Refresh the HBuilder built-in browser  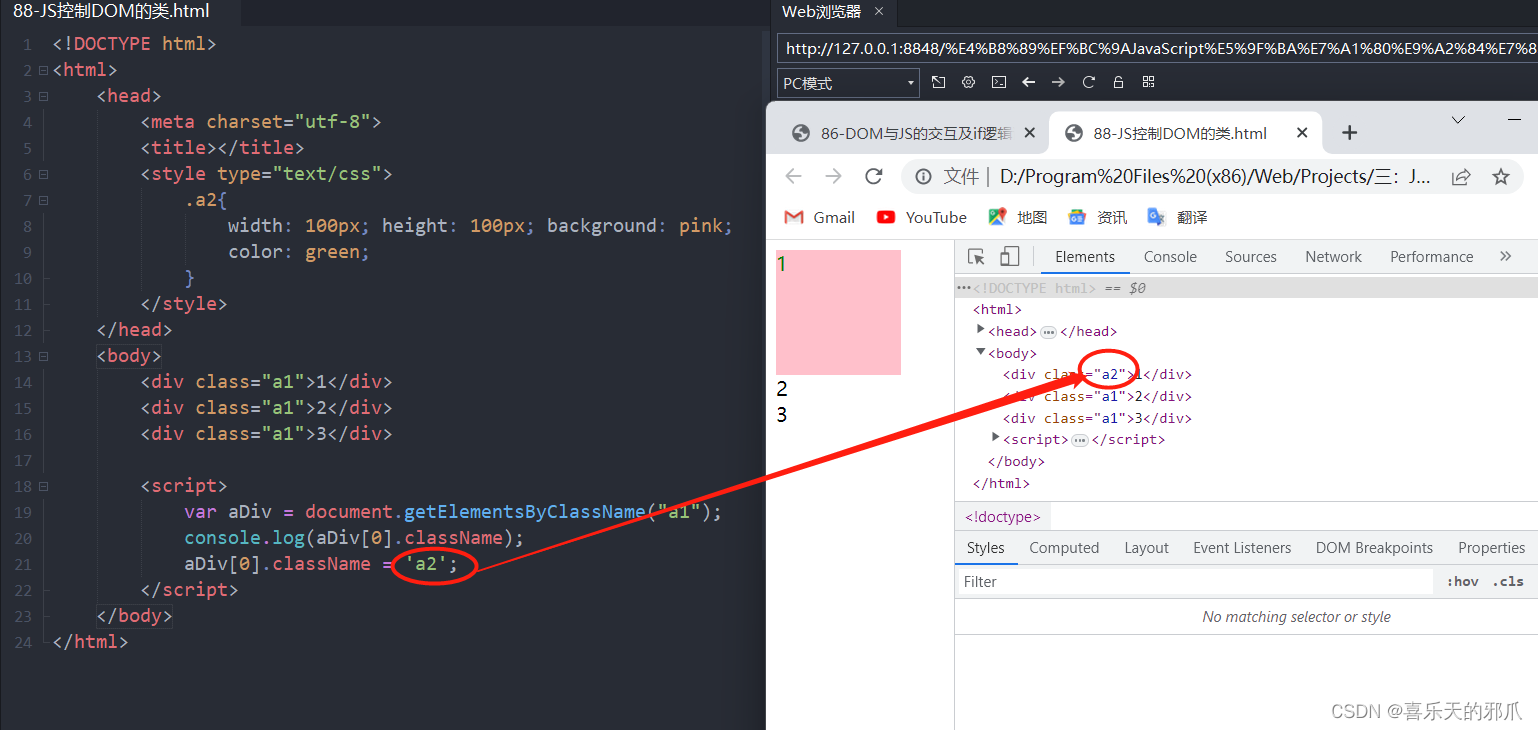1088,82
